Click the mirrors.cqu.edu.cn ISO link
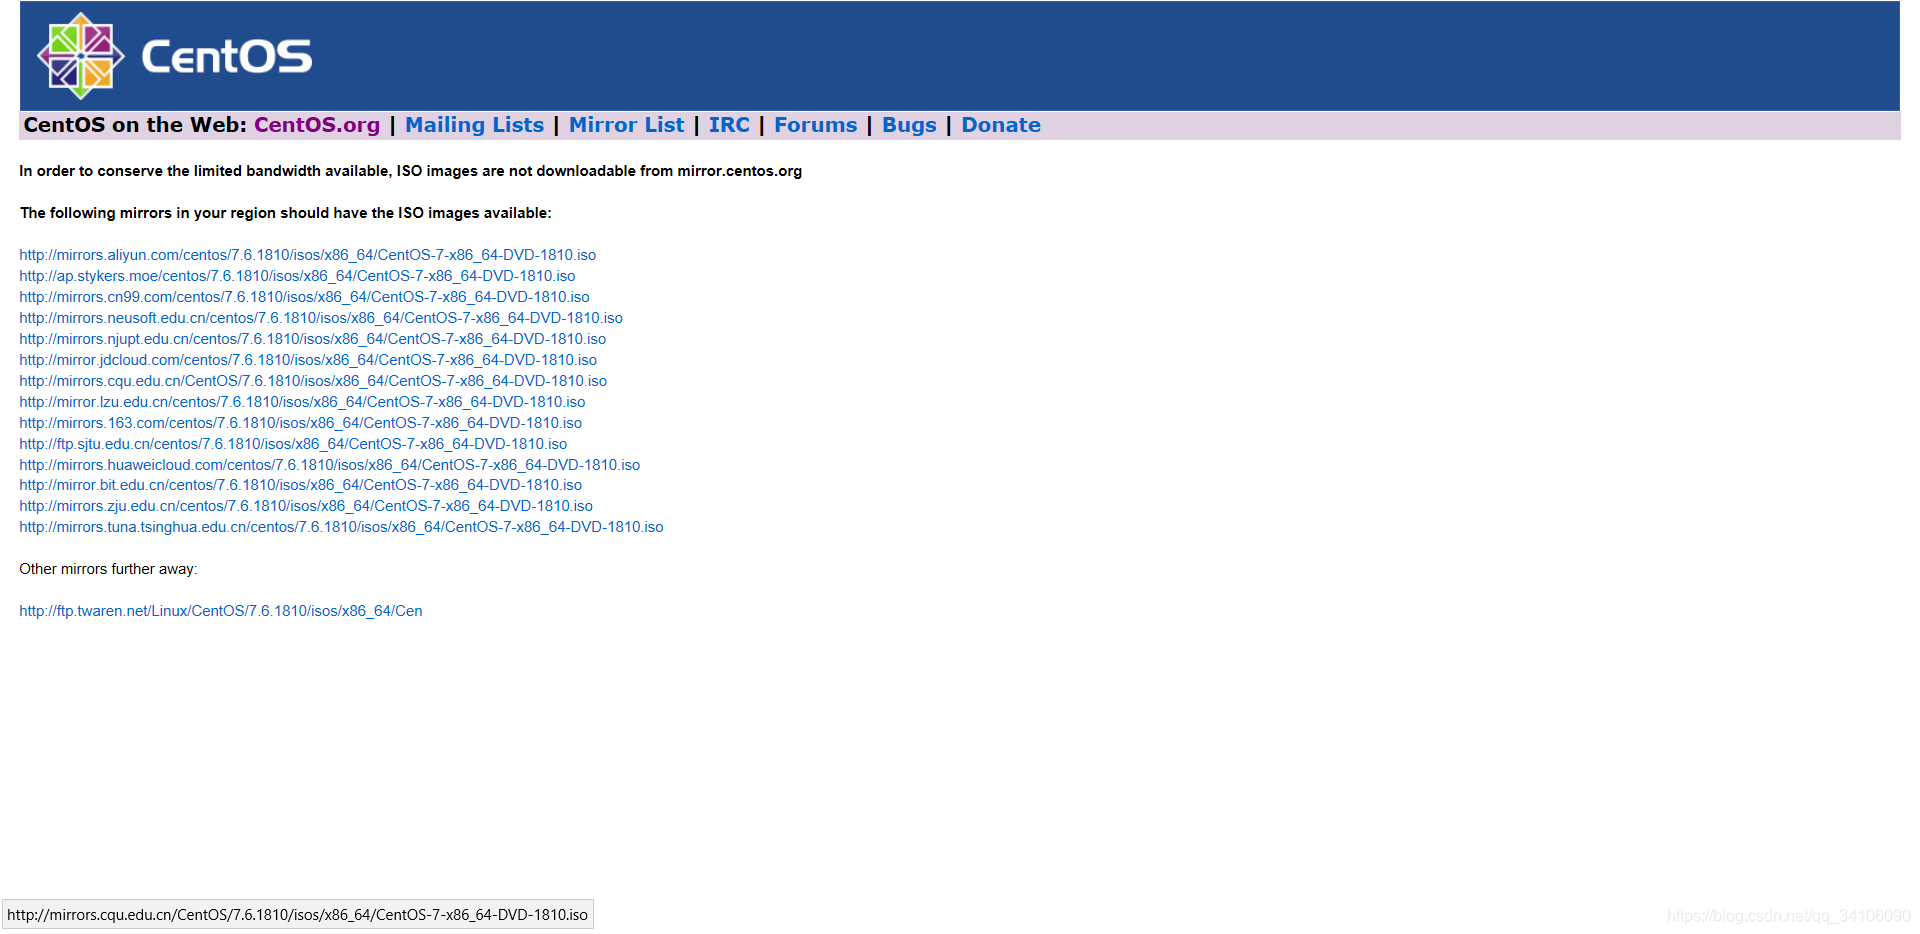1920x934 pixels. pyautogui.click(x=313, y=381)
